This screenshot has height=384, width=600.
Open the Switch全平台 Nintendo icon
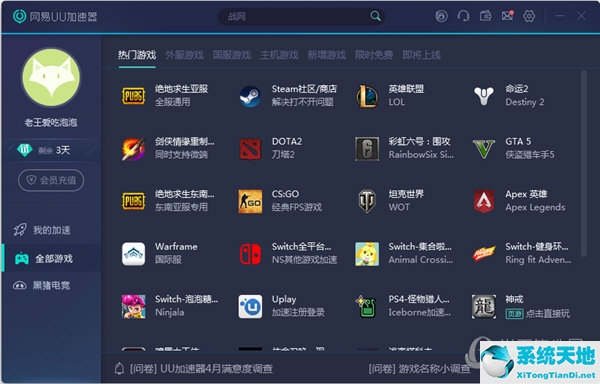[x=250, y=254]
